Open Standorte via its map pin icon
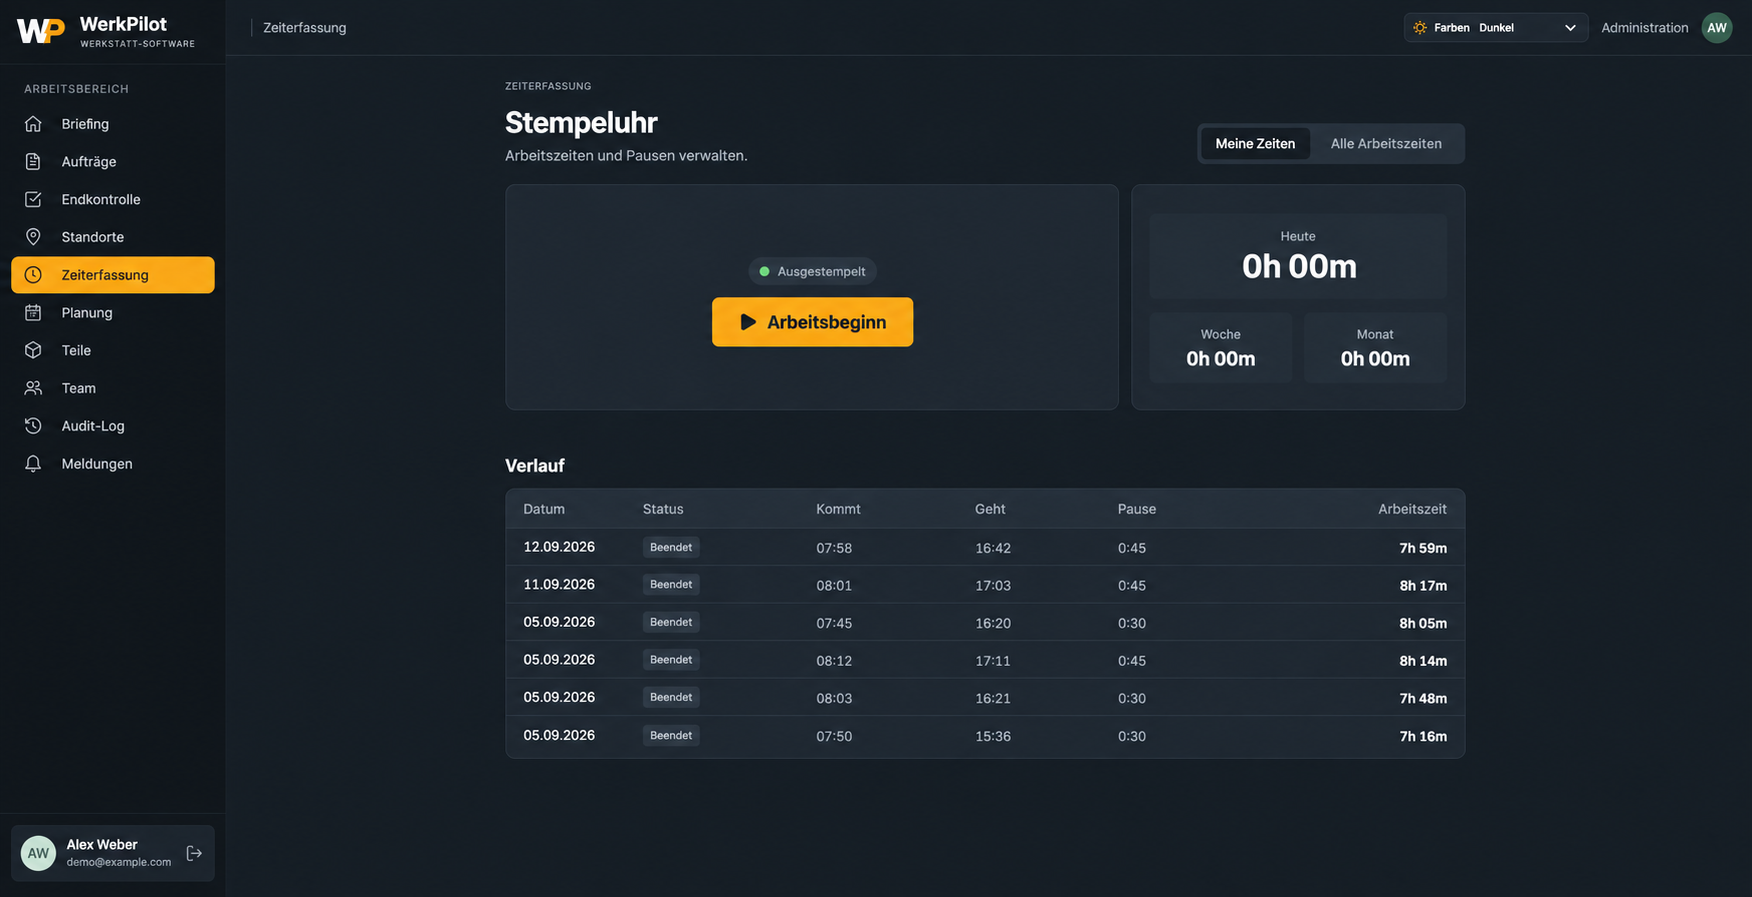1752x897 pixels. 33,237
